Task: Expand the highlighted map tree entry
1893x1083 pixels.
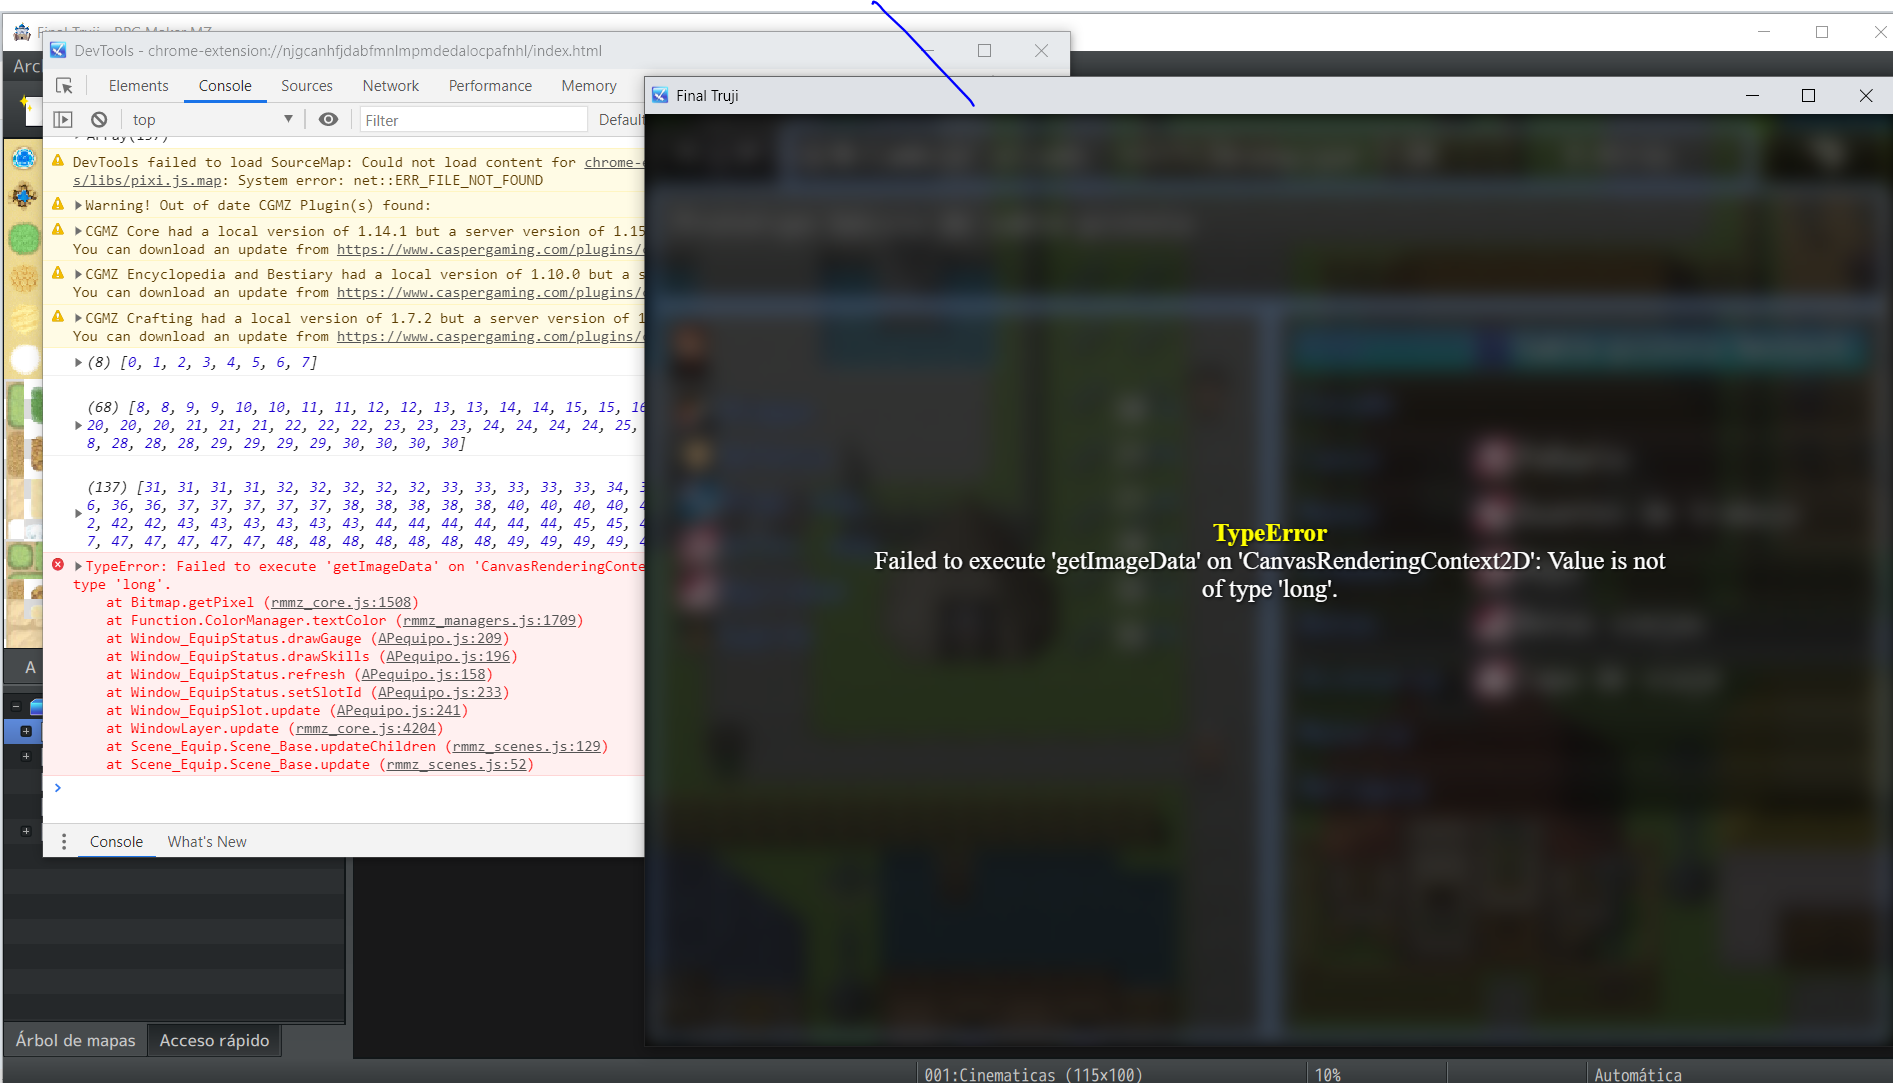Action: tap(26, 731)
